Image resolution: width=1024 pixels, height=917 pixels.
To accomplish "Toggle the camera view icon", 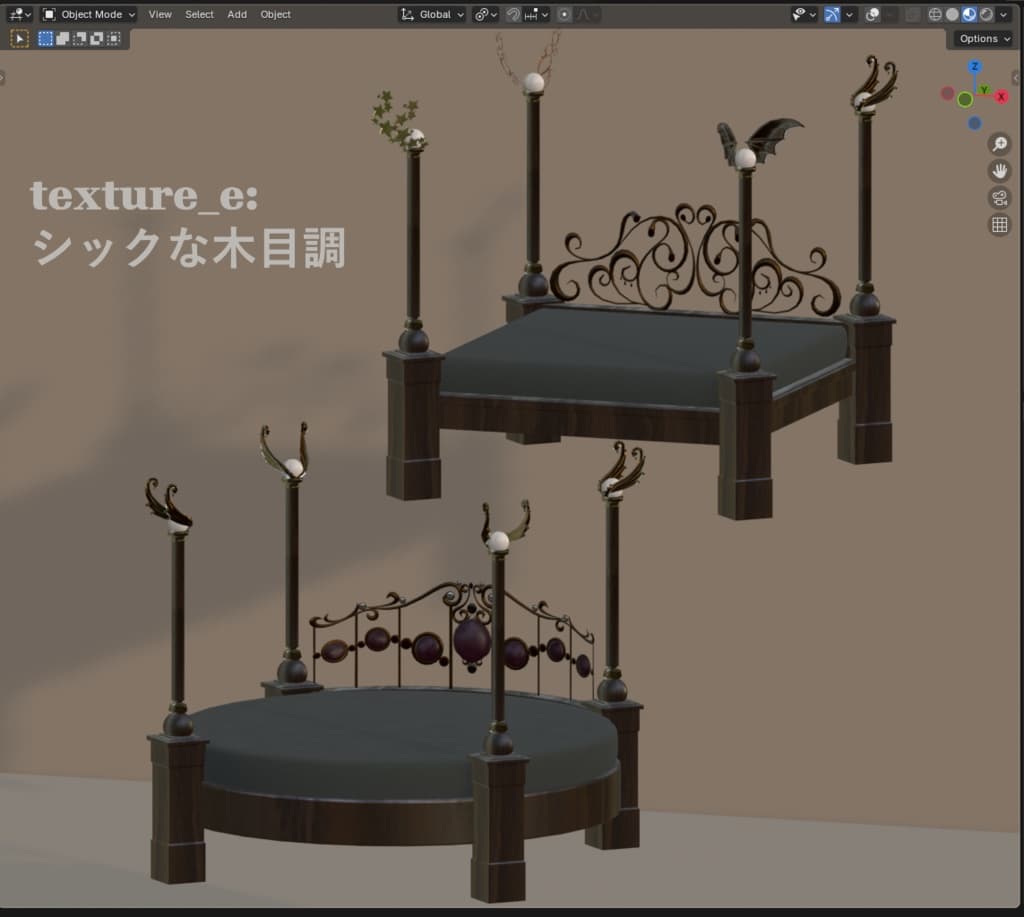I will tap(999, 198).
